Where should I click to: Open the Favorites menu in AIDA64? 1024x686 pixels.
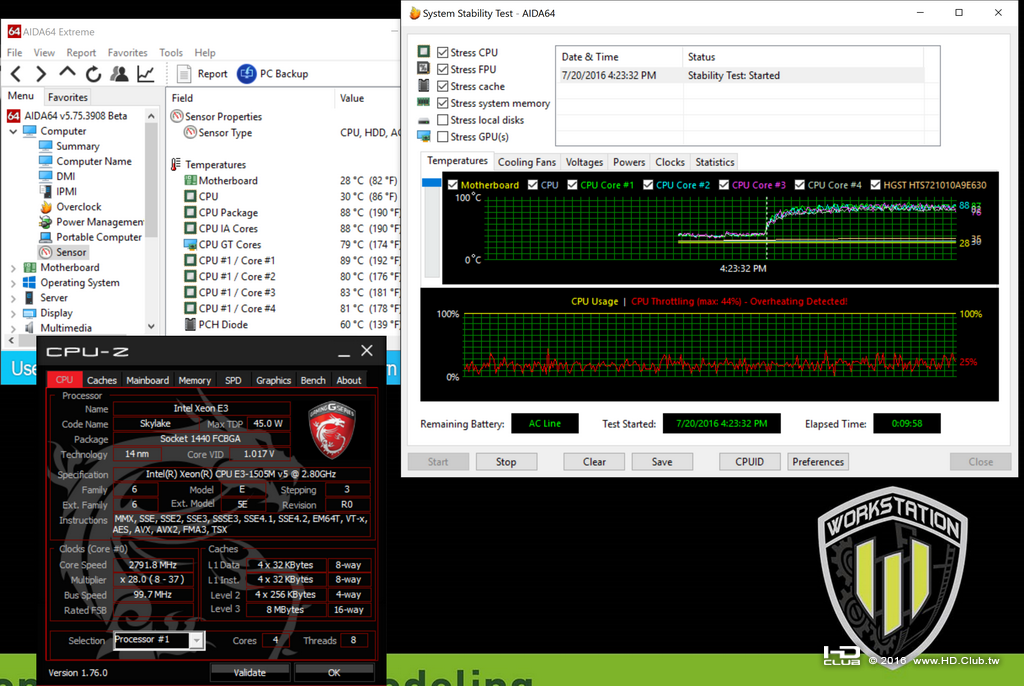[x=127, y=52]
